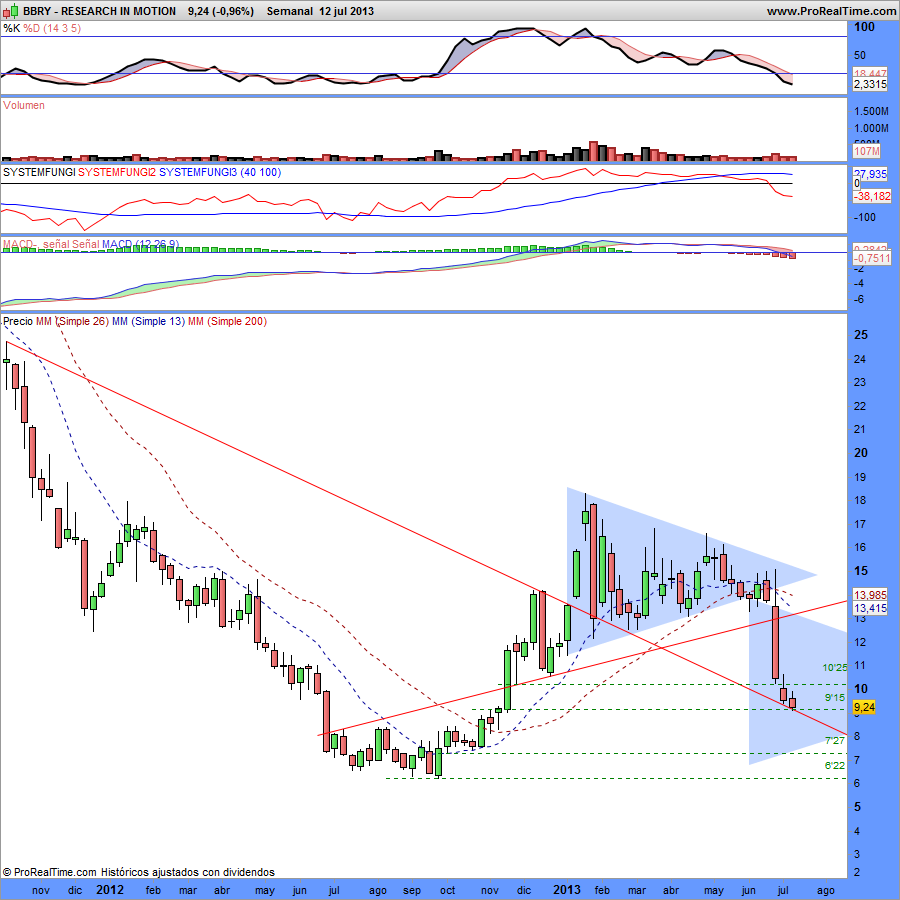900x900 pixels.
Task: Click the 7'27 support level label
Action: [x=835, y=740]
